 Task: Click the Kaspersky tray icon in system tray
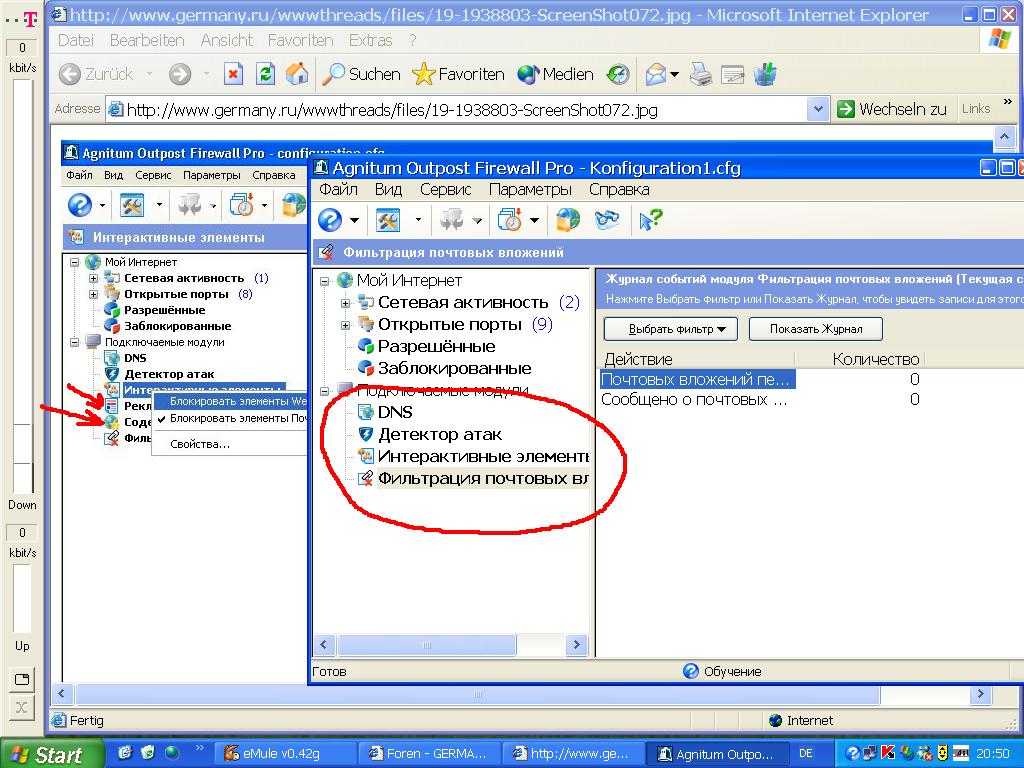point(888,753)
